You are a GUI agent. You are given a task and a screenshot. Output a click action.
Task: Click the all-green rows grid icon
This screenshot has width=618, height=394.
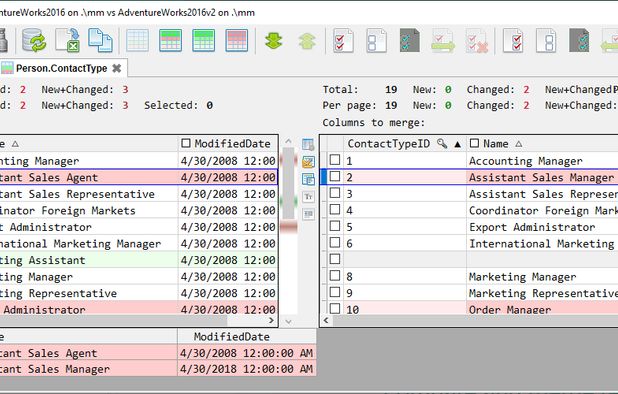[204, 41]
